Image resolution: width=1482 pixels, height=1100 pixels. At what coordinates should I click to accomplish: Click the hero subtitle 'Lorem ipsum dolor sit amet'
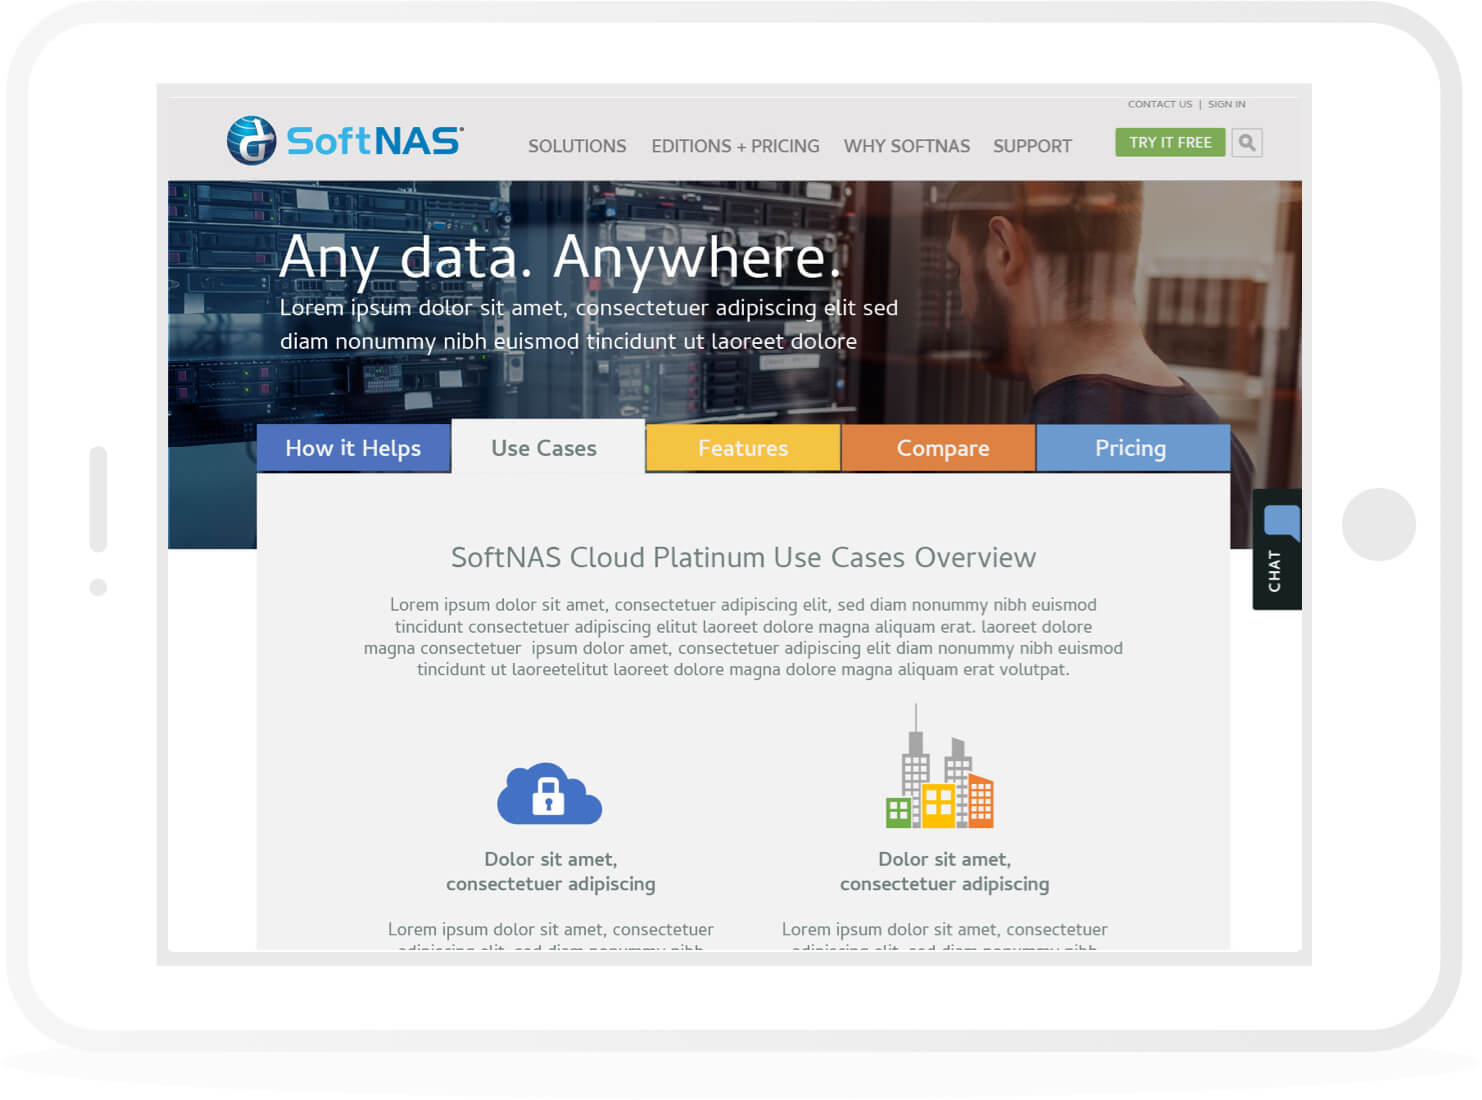click(x=588, y=324)
